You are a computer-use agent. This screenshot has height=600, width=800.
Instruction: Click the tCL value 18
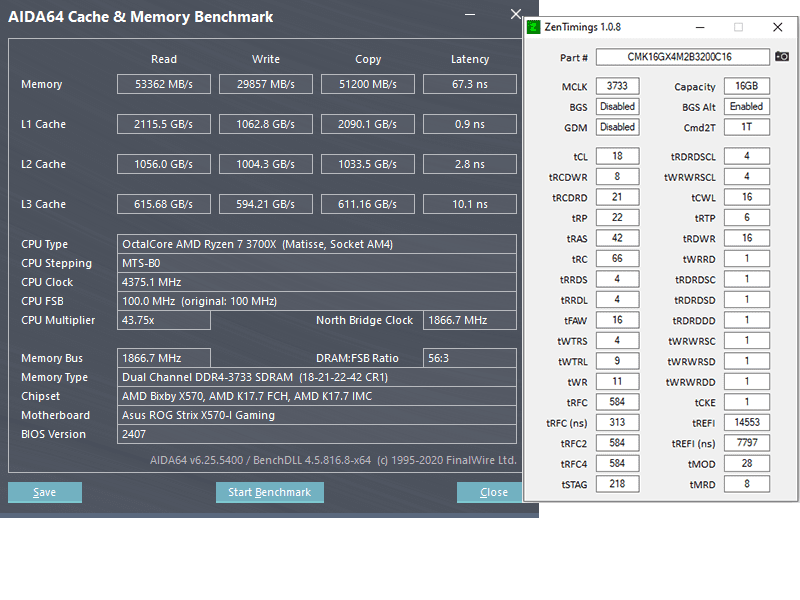(x=617, y=156)
